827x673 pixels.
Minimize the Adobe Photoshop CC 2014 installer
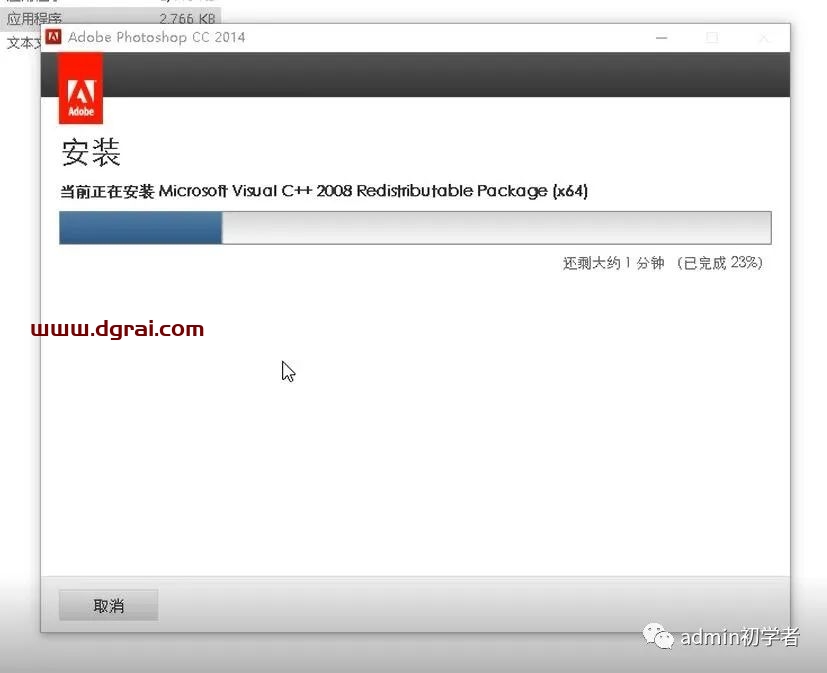[x=661, y=38]
